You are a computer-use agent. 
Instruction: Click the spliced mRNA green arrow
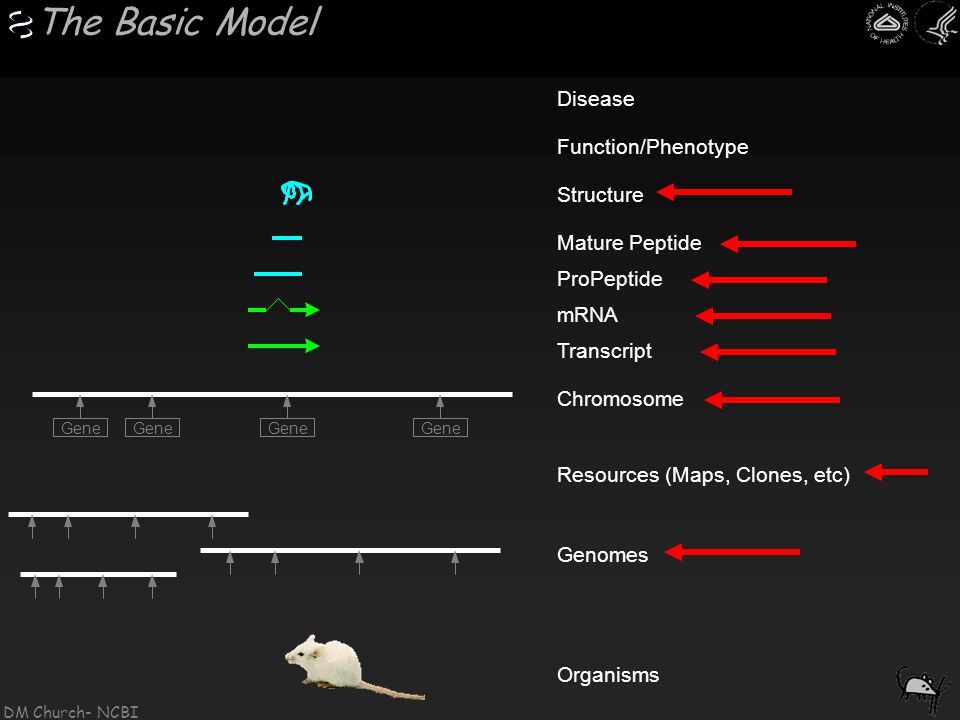point(283,308)
